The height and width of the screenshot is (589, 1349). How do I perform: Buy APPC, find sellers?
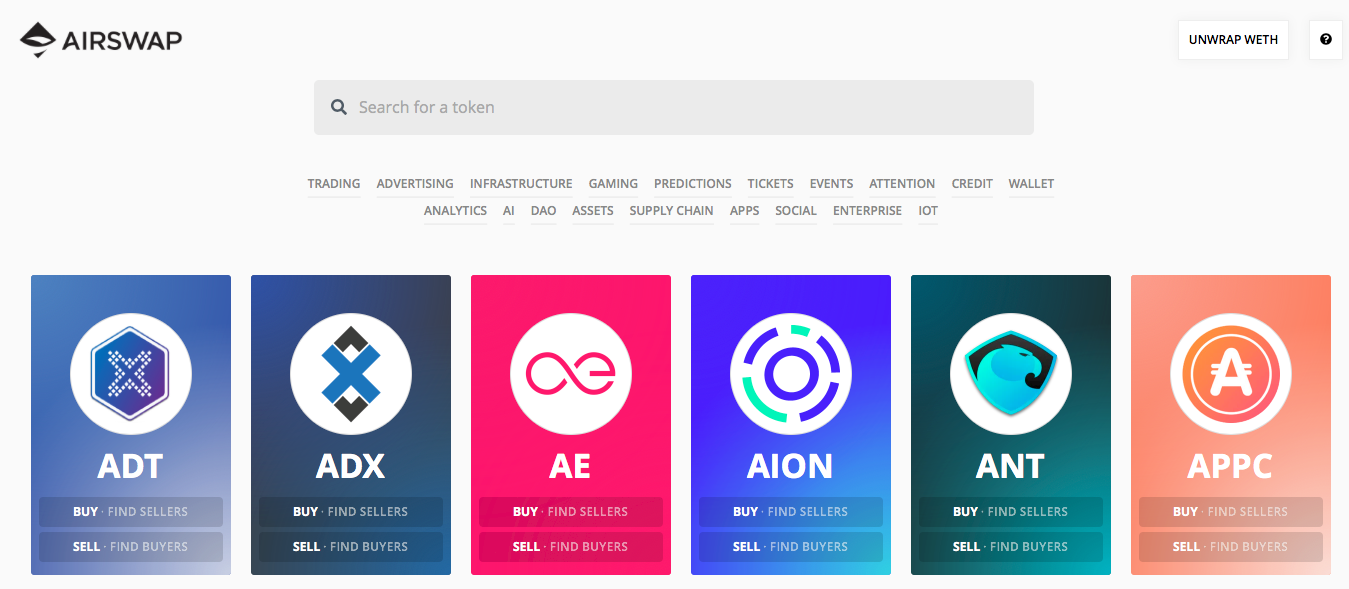point(1231,512)
